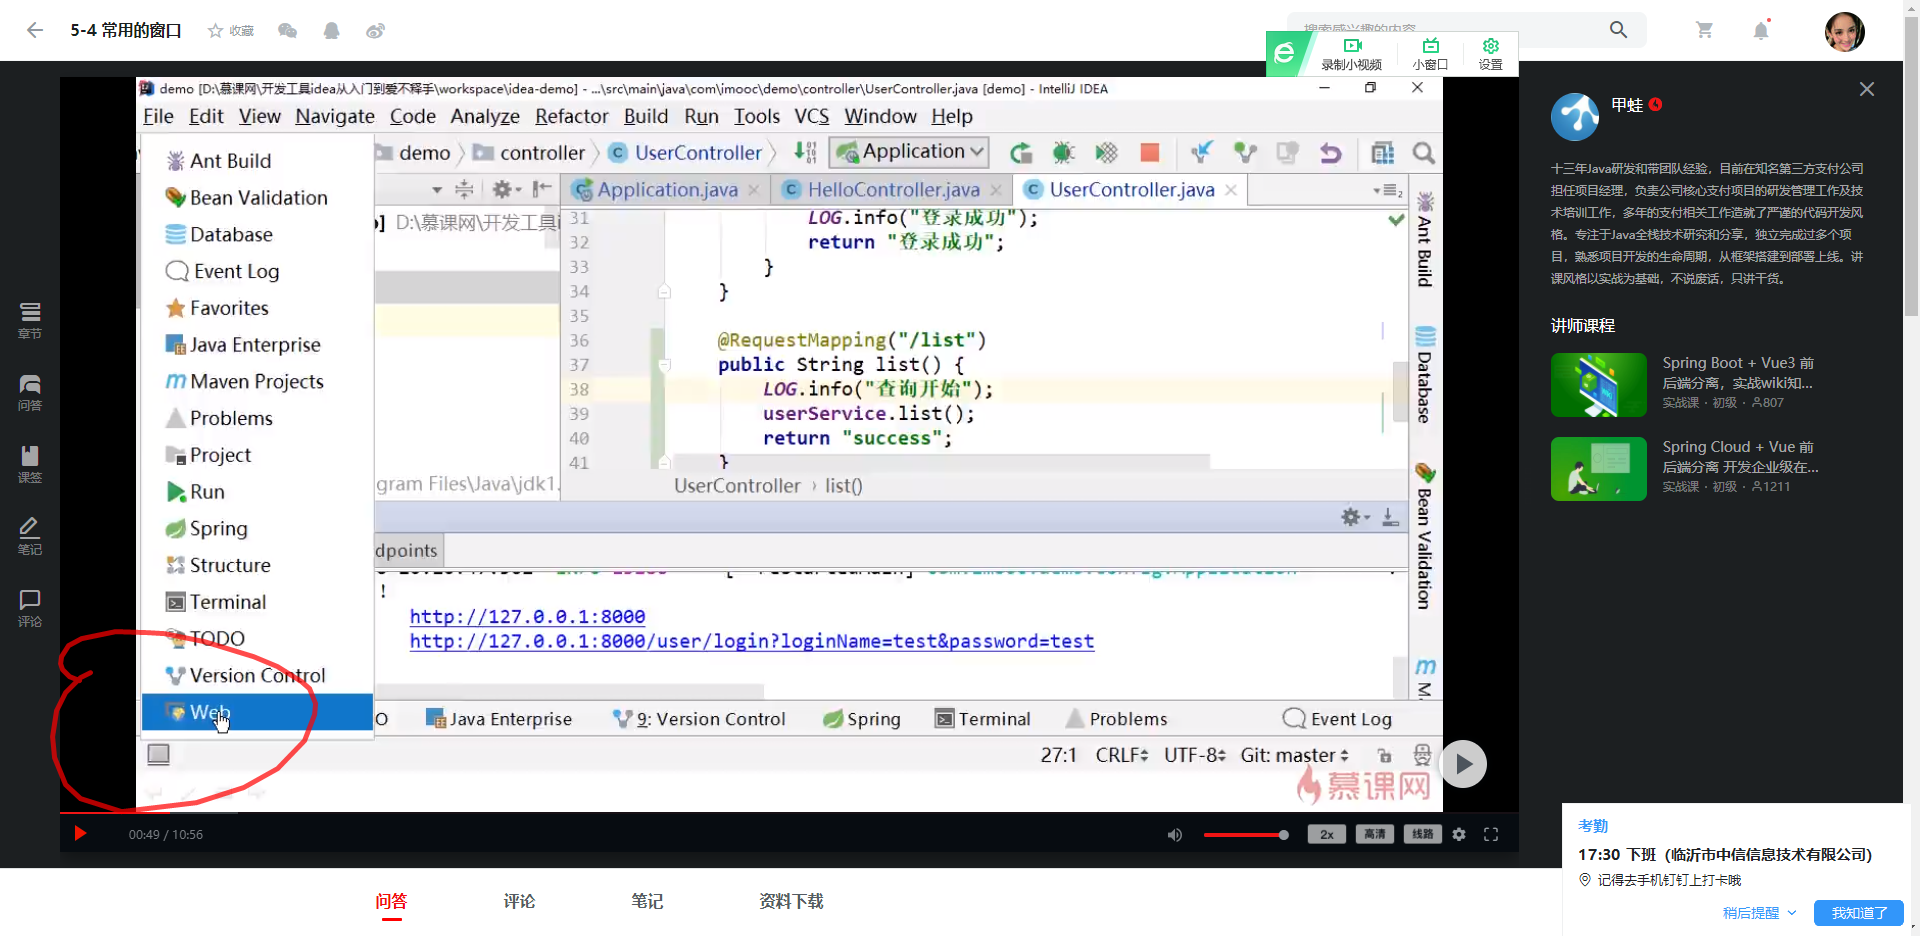Open the user/login URL in the console
Image resolution: width=1920 pixels, height=936 pixels.
[752, 641]
